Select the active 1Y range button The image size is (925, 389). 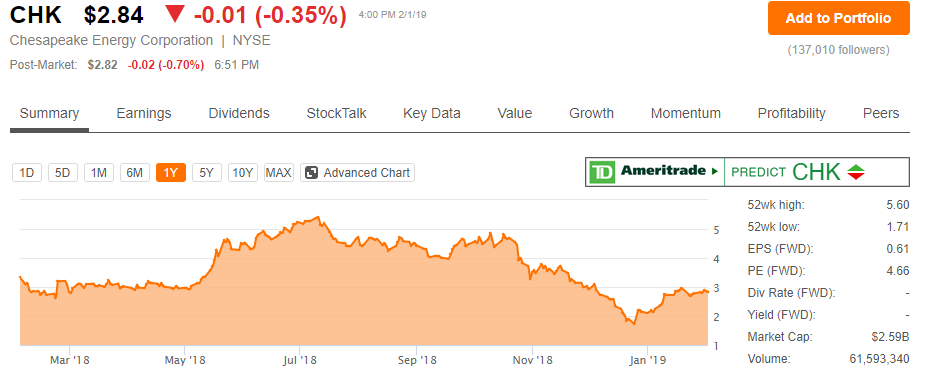point(170,173)
